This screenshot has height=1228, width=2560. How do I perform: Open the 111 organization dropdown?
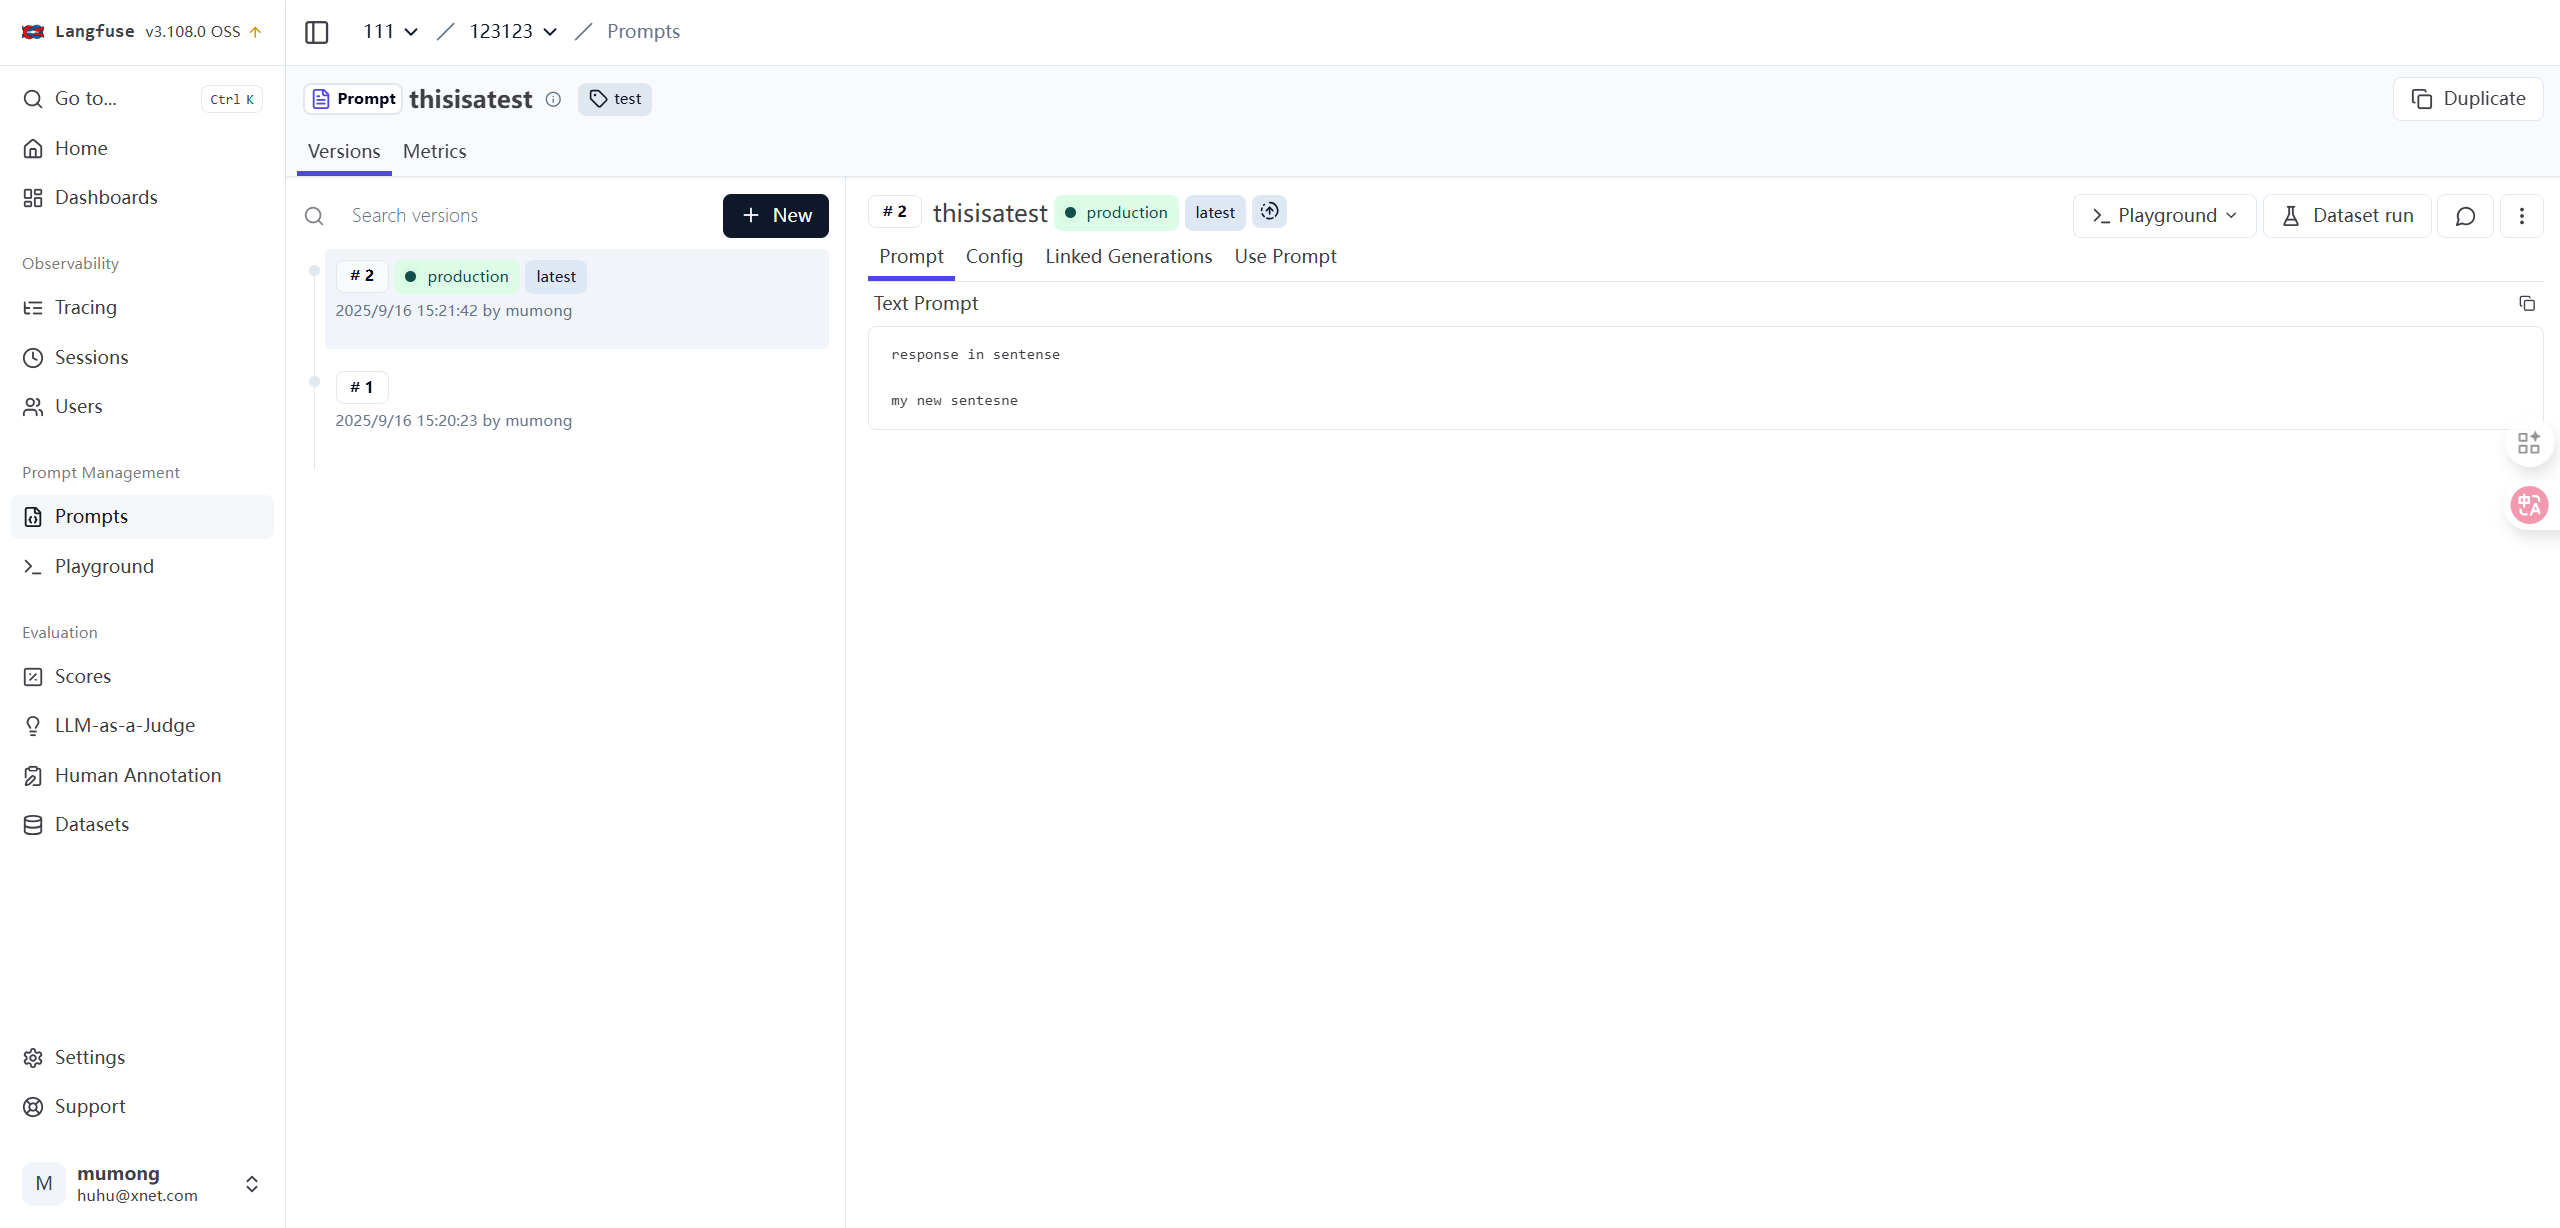pos(390,31)
